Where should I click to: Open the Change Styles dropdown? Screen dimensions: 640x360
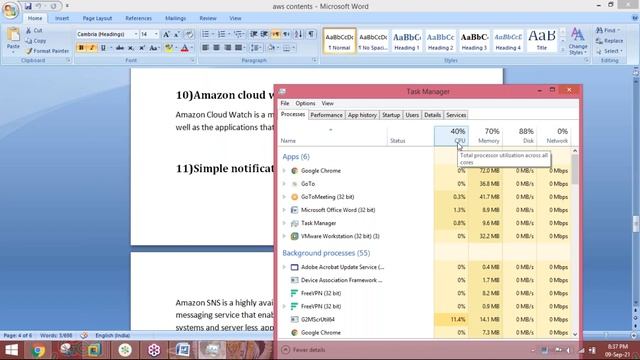[x=578, y=41]
